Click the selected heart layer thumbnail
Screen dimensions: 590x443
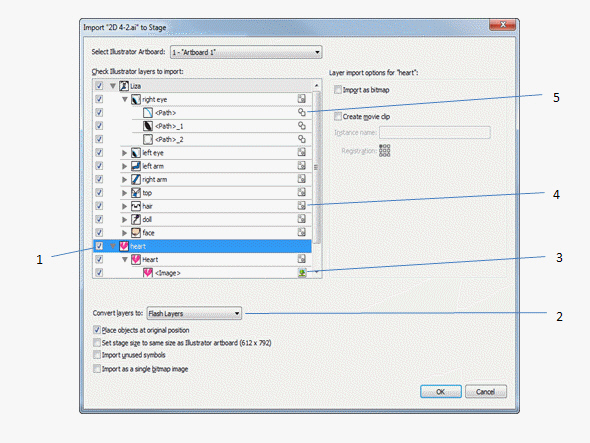pos(124,246)
